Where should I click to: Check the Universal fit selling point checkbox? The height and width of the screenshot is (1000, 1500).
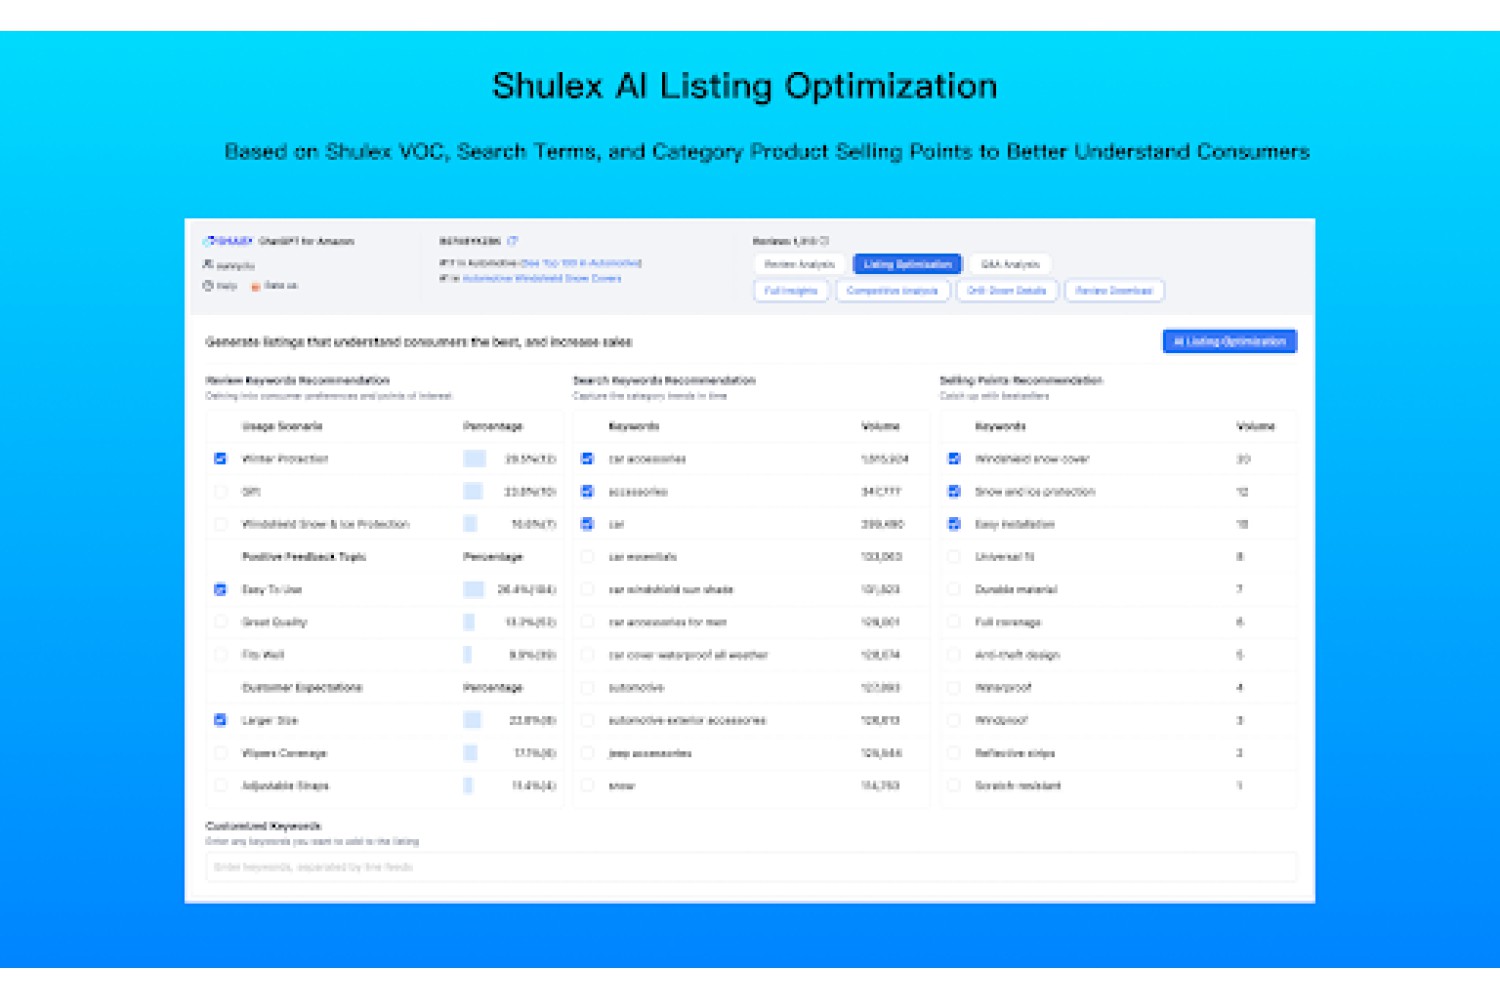954,557
